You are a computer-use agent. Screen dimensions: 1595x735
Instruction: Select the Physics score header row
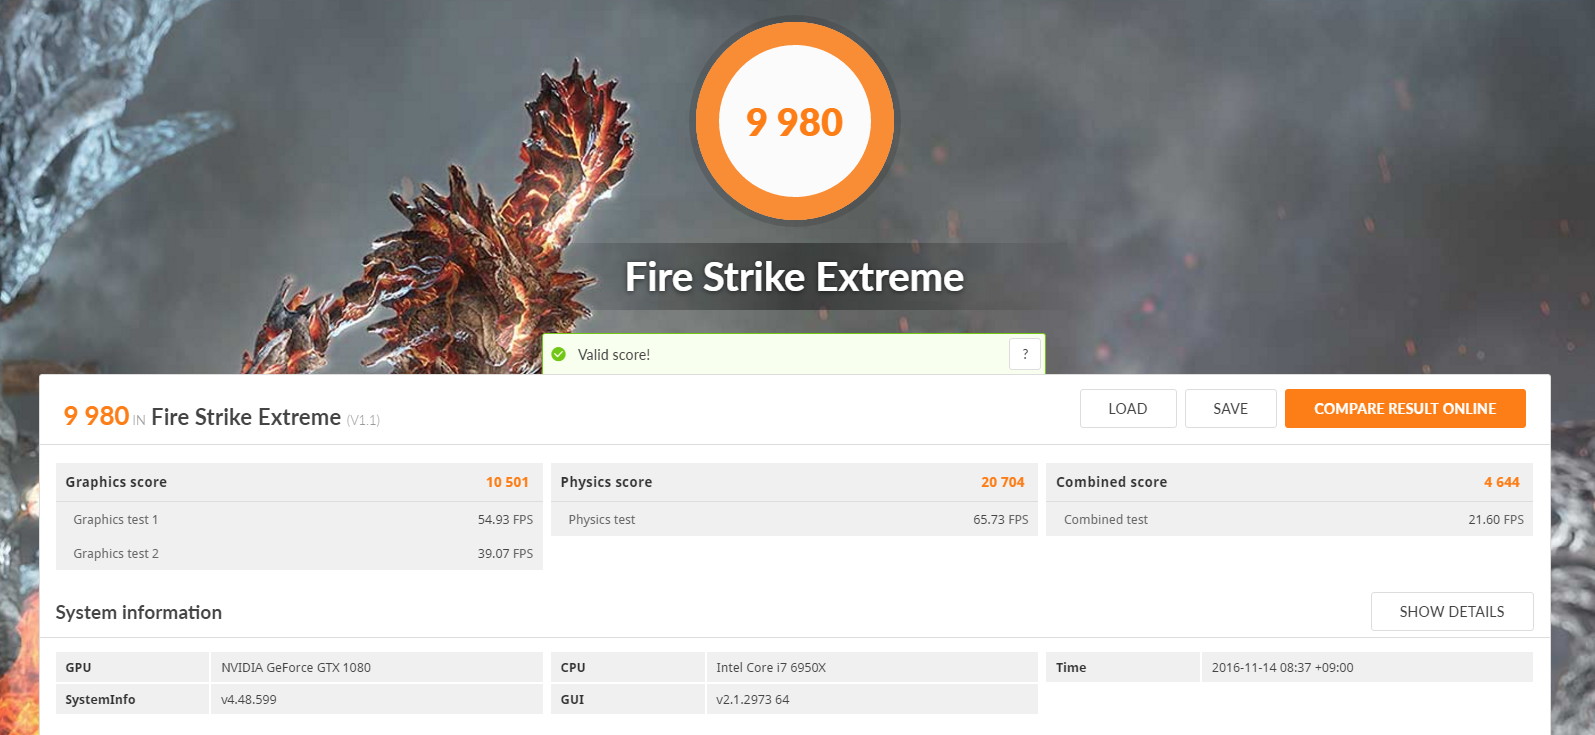click(x=794, y=482)
